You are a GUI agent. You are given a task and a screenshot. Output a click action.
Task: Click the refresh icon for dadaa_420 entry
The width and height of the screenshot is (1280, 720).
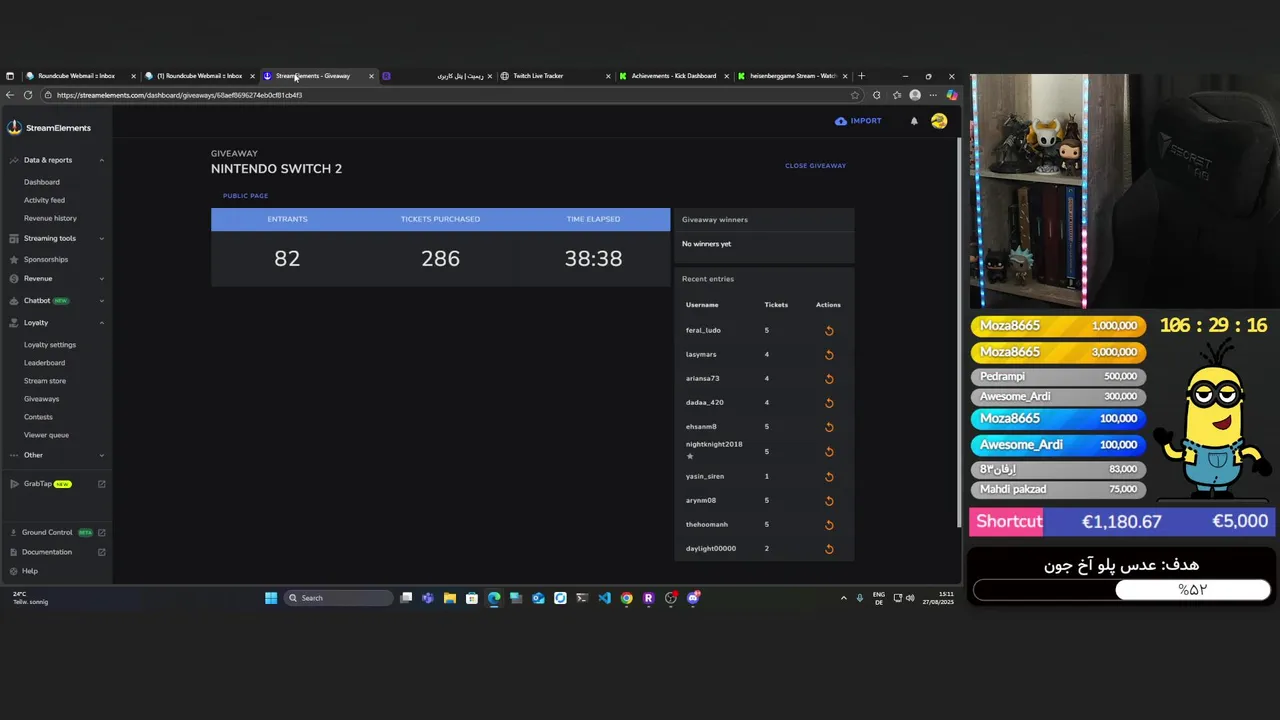[829, 403]
